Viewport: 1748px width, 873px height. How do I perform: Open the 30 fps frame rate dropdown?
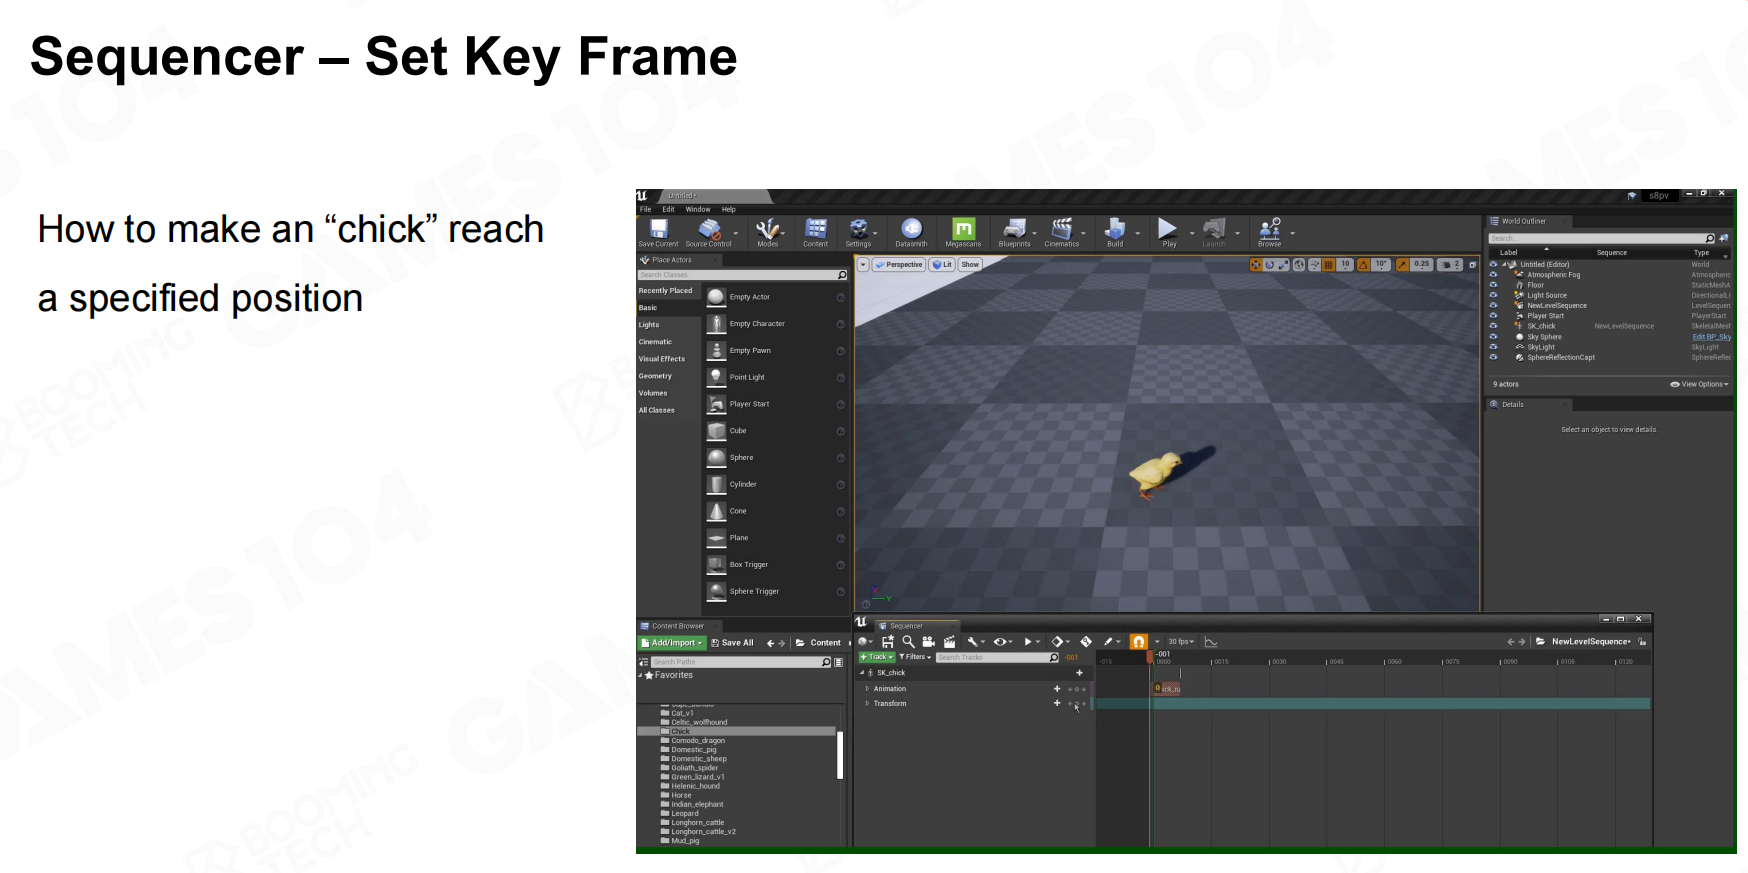[1181, 642]
